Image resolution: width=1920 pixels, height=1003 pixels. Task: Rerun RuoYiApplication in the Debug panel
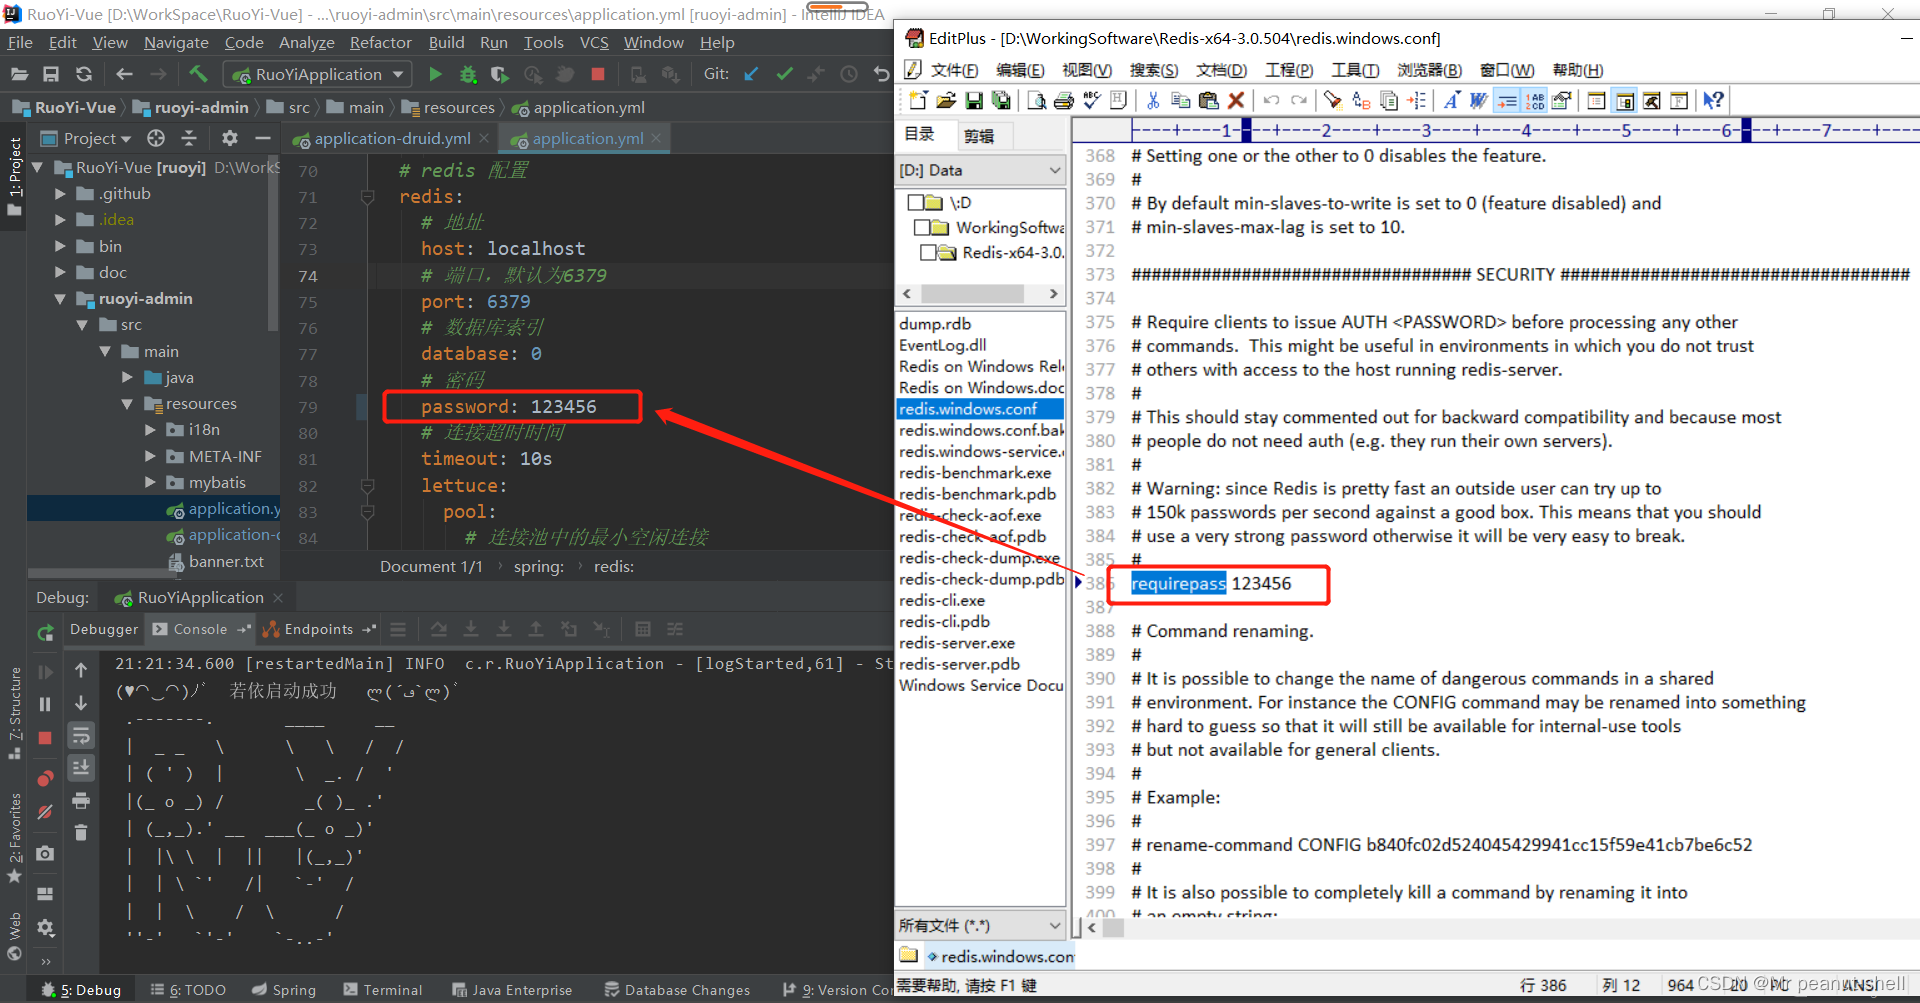tap(45, 632)
